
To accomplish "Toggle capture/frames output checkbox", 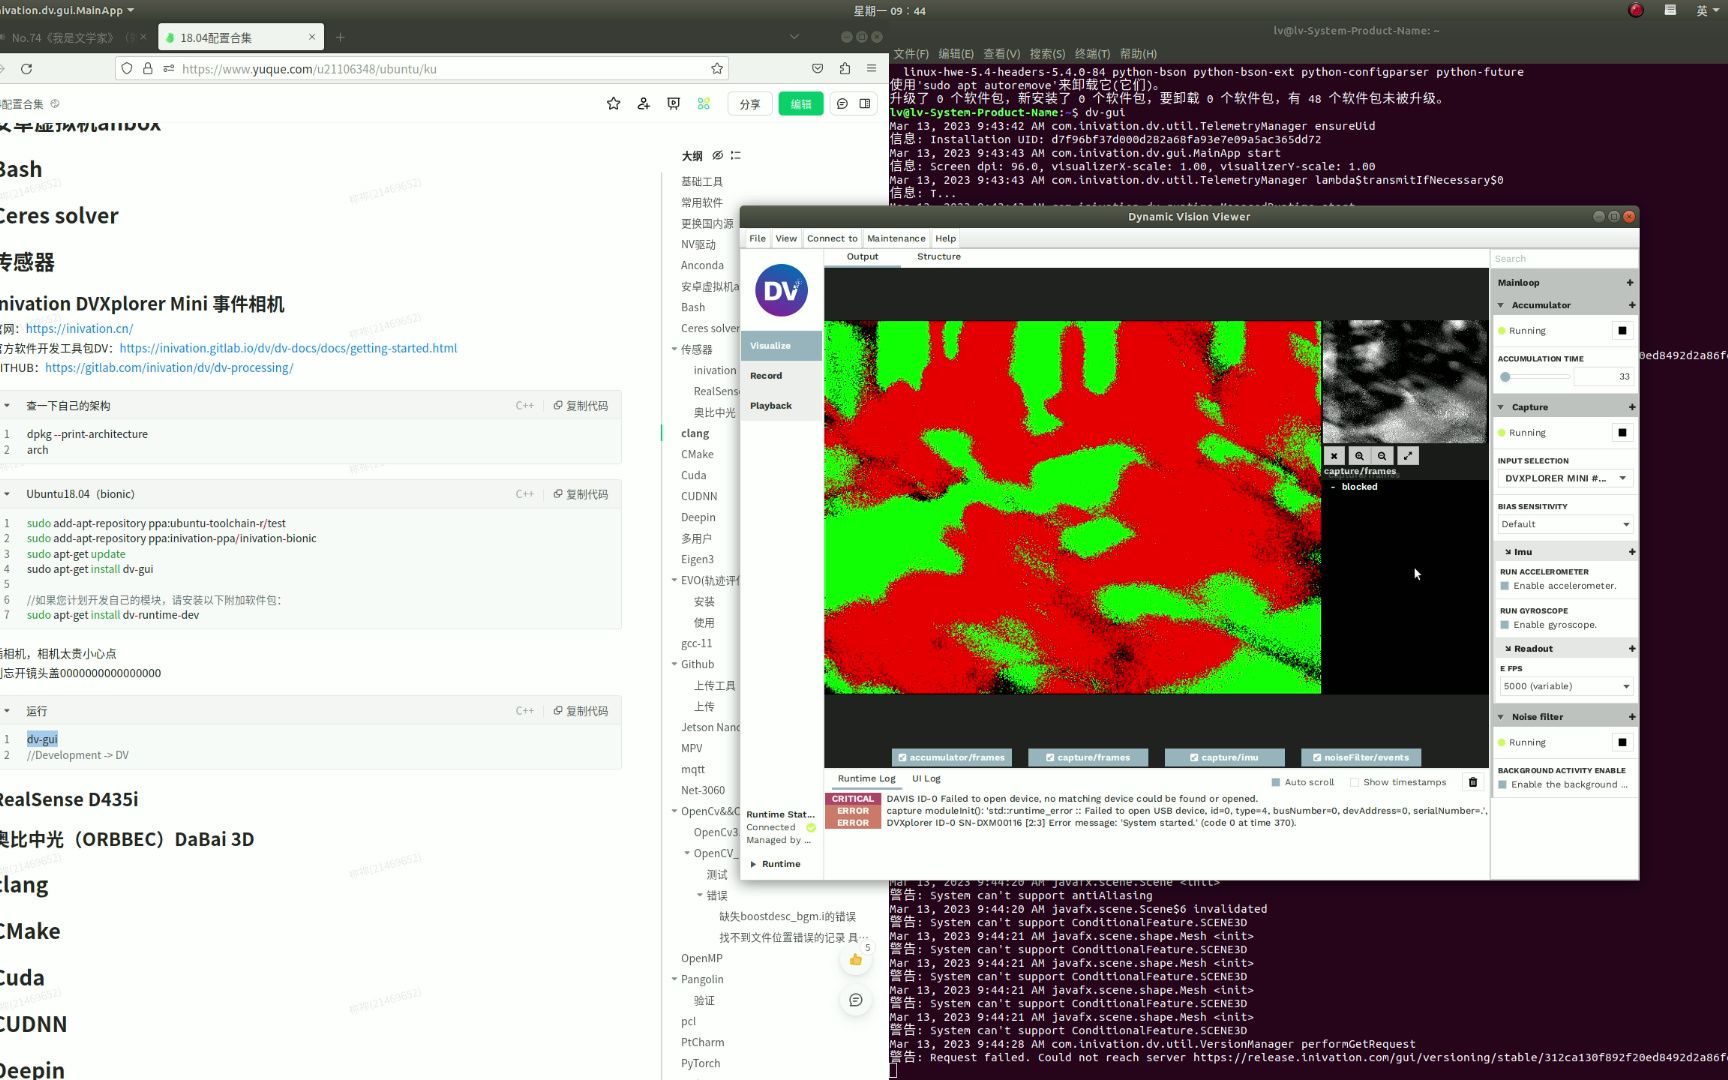I will click(1050, 758).
